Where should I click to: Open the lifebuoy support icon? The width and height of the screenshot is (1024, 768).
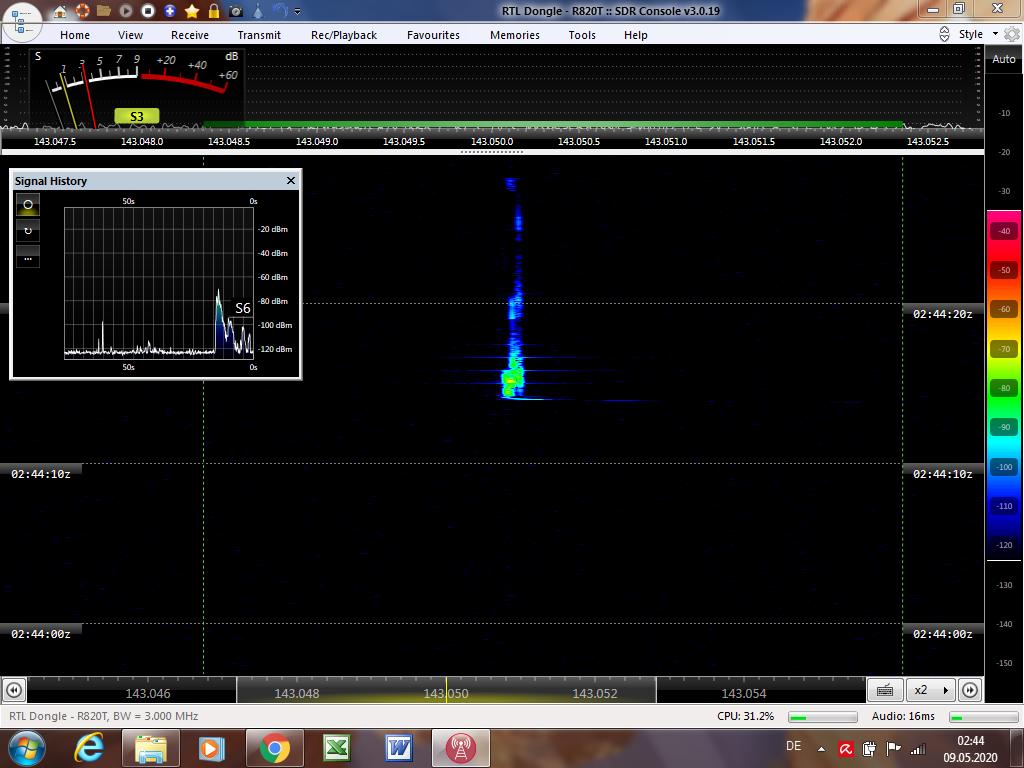tap(82, 11)
